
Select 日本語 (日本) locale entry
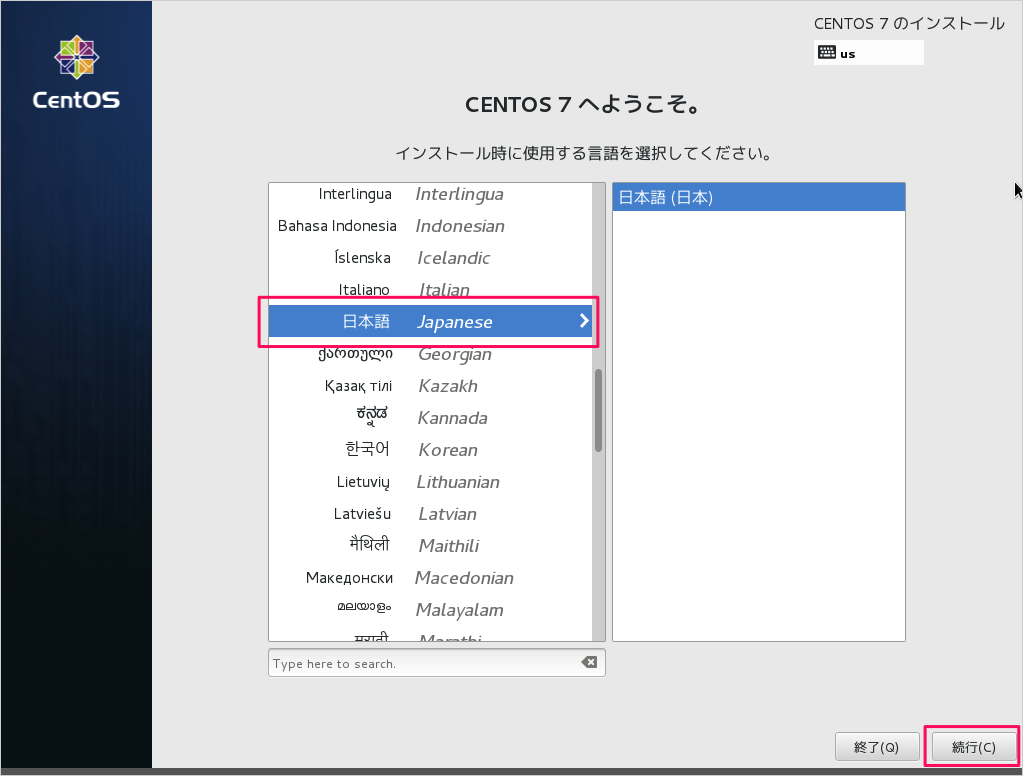[759, 197]
